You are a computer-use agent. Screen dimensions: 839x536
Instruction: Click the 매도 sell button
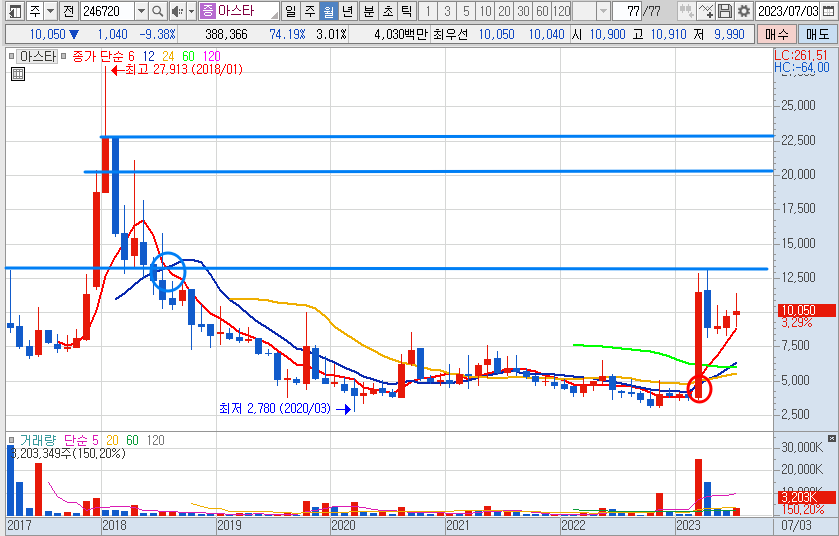817,35
